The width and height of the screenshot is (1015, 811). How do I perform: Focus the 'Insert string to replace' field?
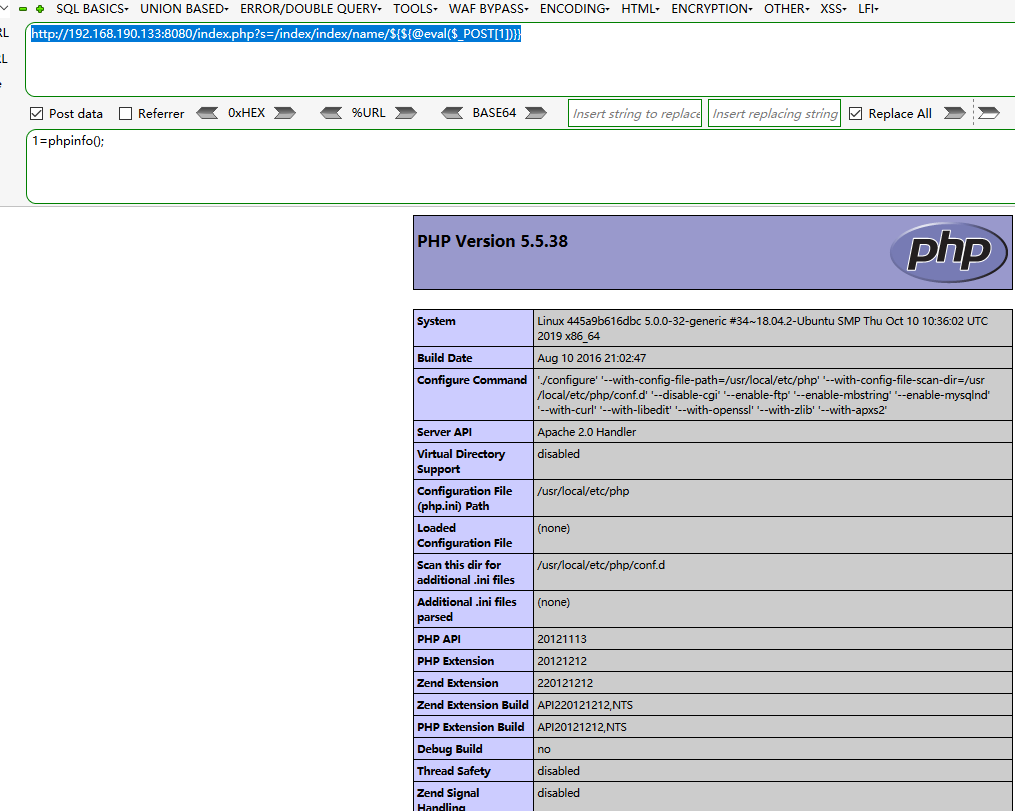point(635,113)
